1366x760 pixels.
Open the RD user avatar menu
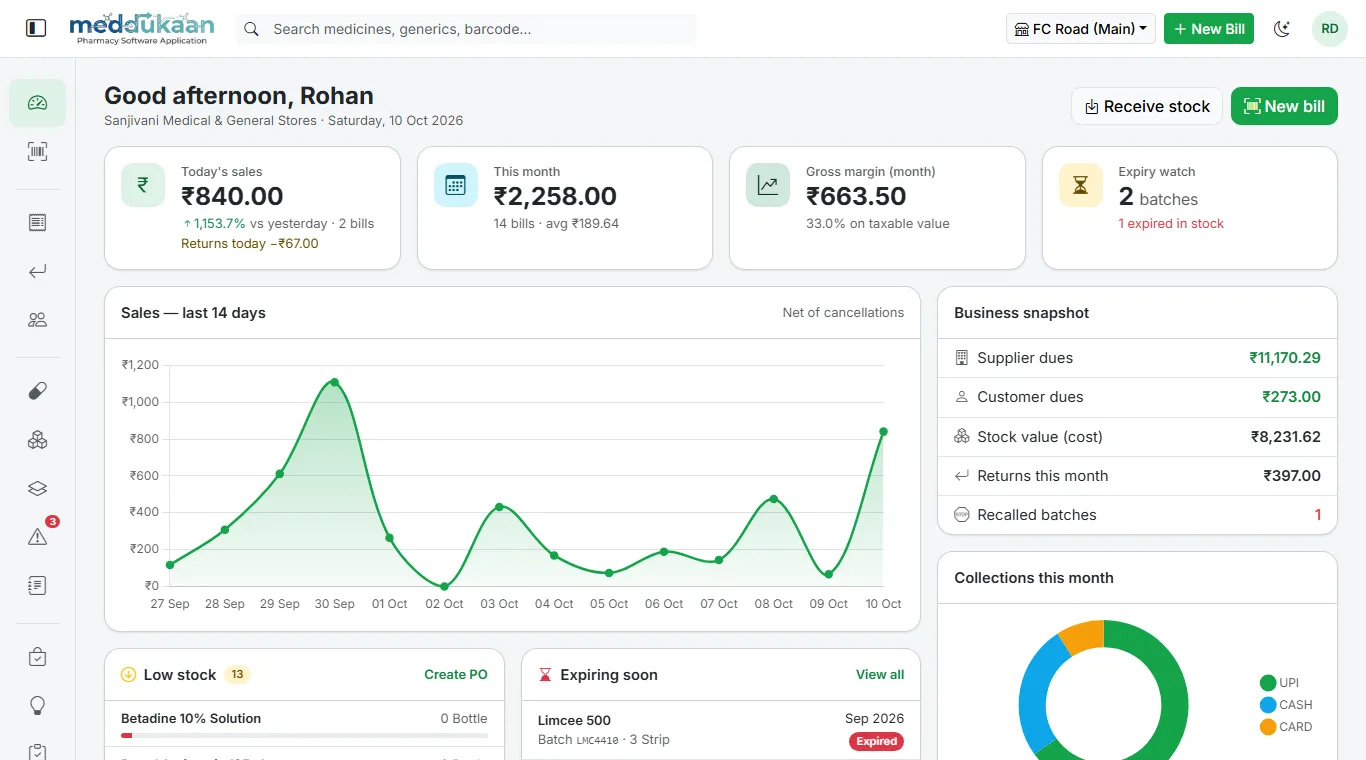point(1330,29)
